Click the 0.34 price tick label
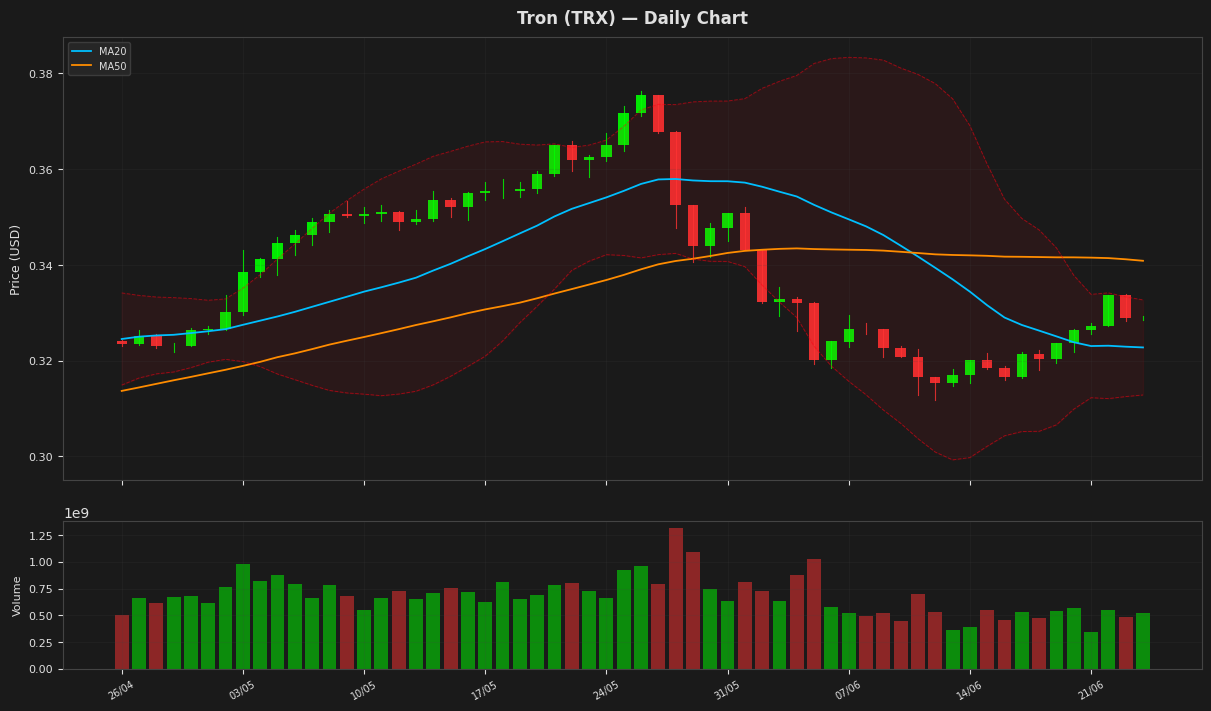Screen dimensions: 1211x711 tap(42, 266)
